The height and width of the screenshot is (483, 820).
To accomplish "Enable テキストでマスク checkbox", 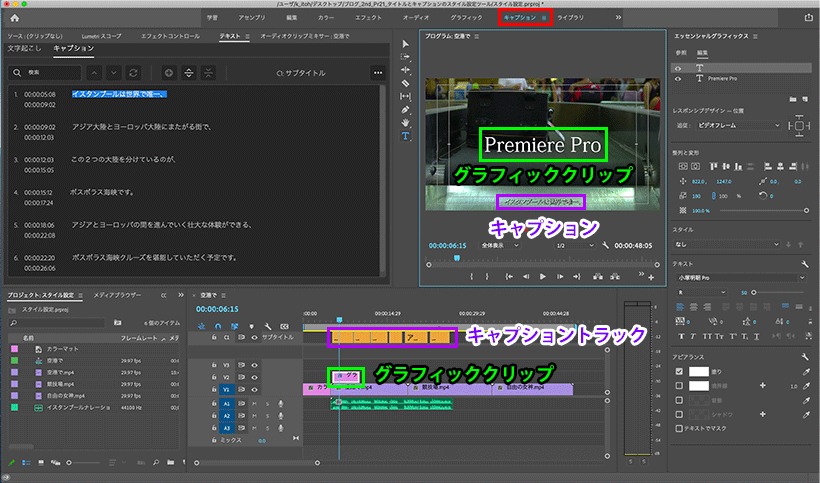I will pyautogui.click(x=679, y=428).
